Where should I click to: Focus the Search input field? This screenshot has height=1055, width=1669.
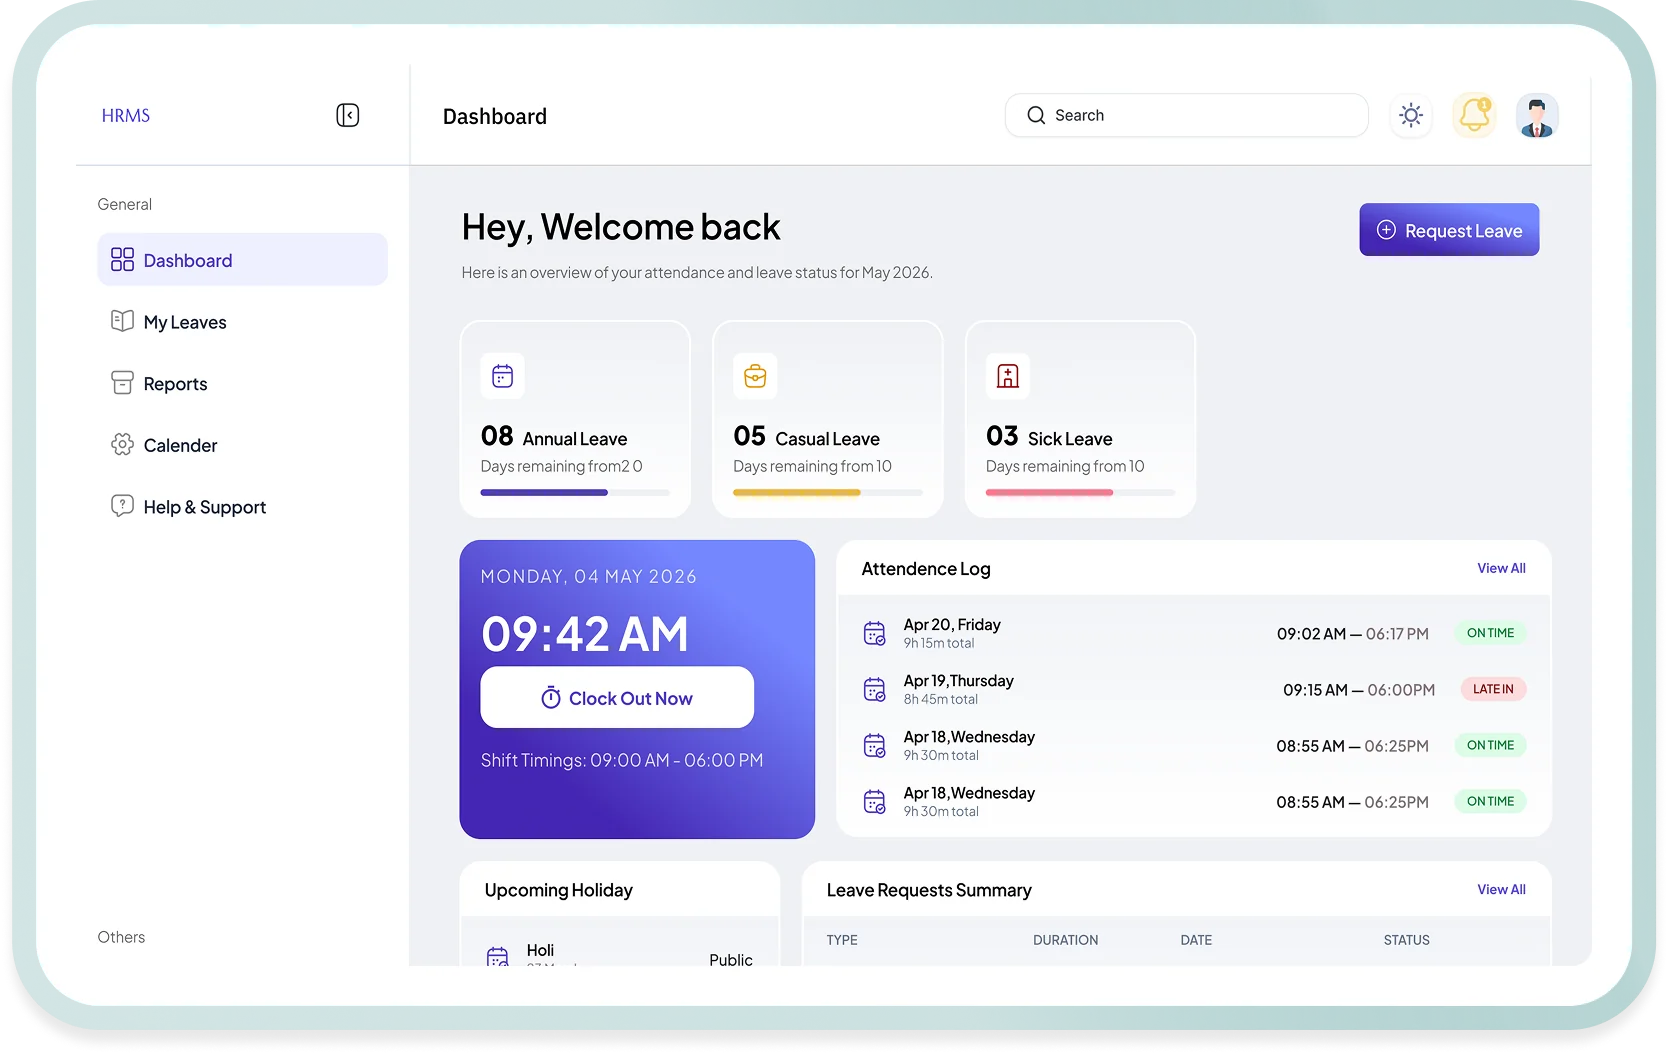pos(1186,115)
